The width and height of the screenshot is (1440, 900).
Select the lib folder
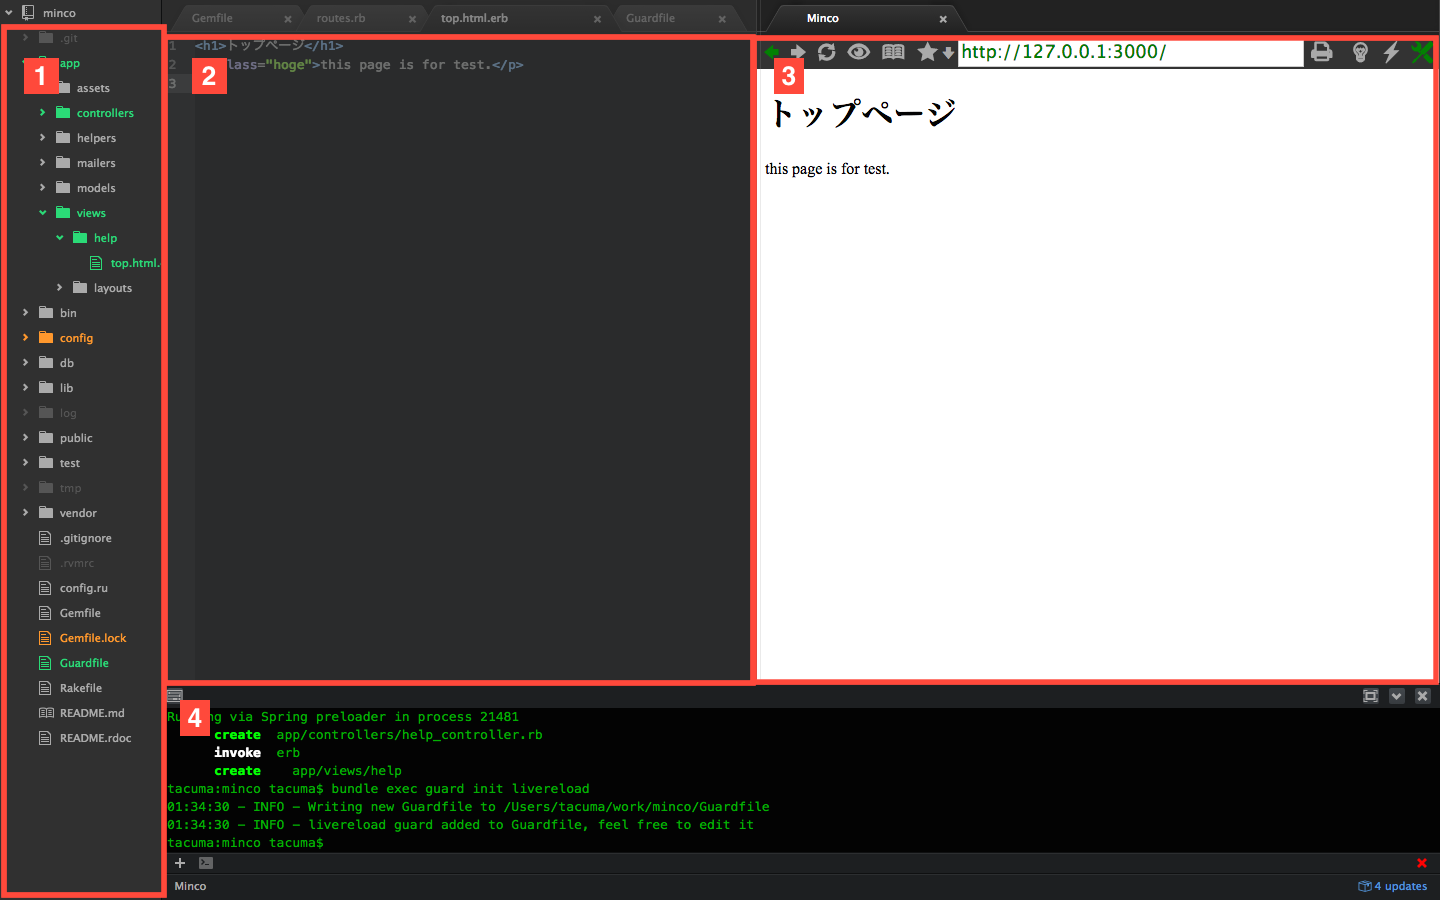point(56,388)
